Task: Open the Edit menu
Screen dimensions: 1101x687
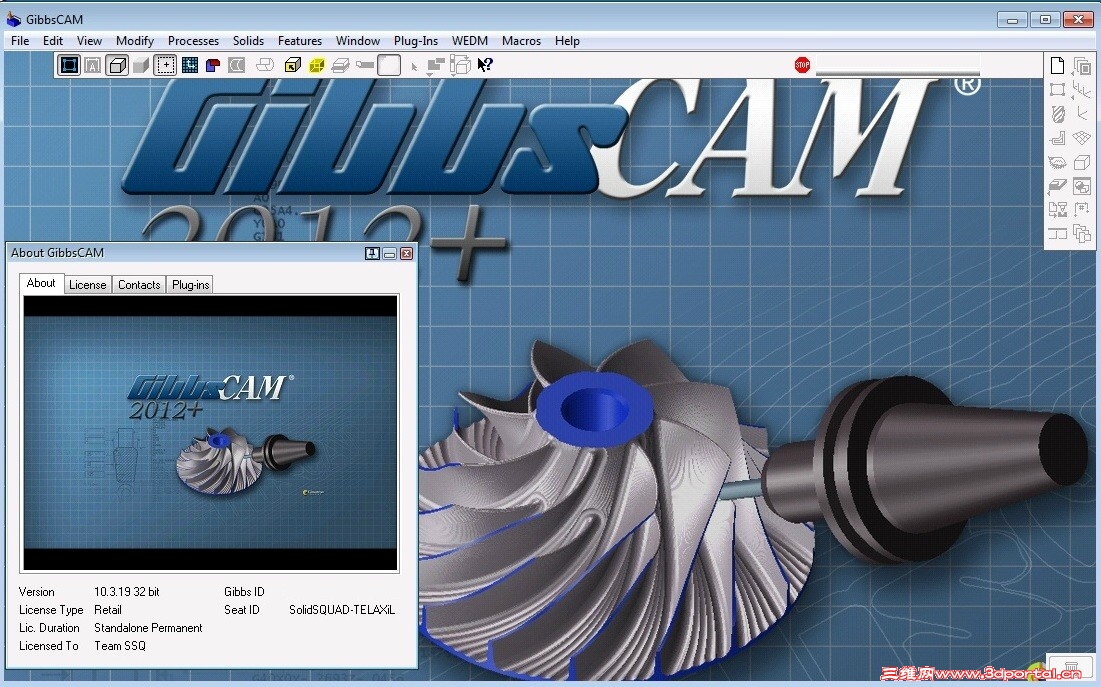Action: point(53,41)
